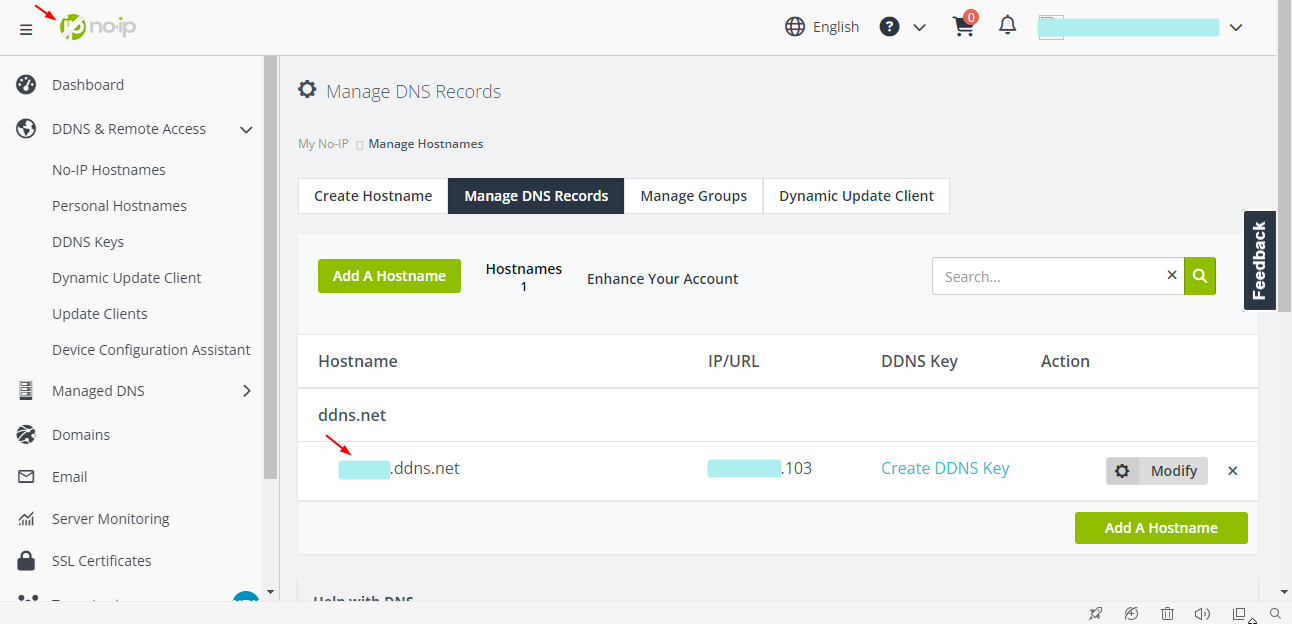Switch to the Create Hostname tab
The width and height of the screenshot is (1292, 624).
click(373, 196)
